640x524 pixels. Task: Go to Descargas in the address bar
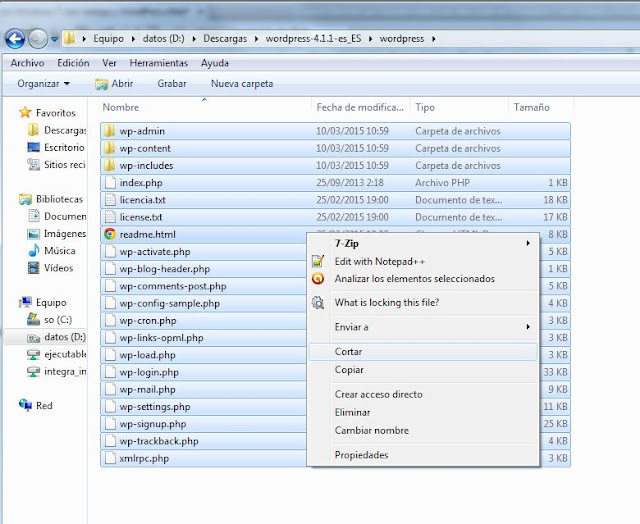(225, 39)
